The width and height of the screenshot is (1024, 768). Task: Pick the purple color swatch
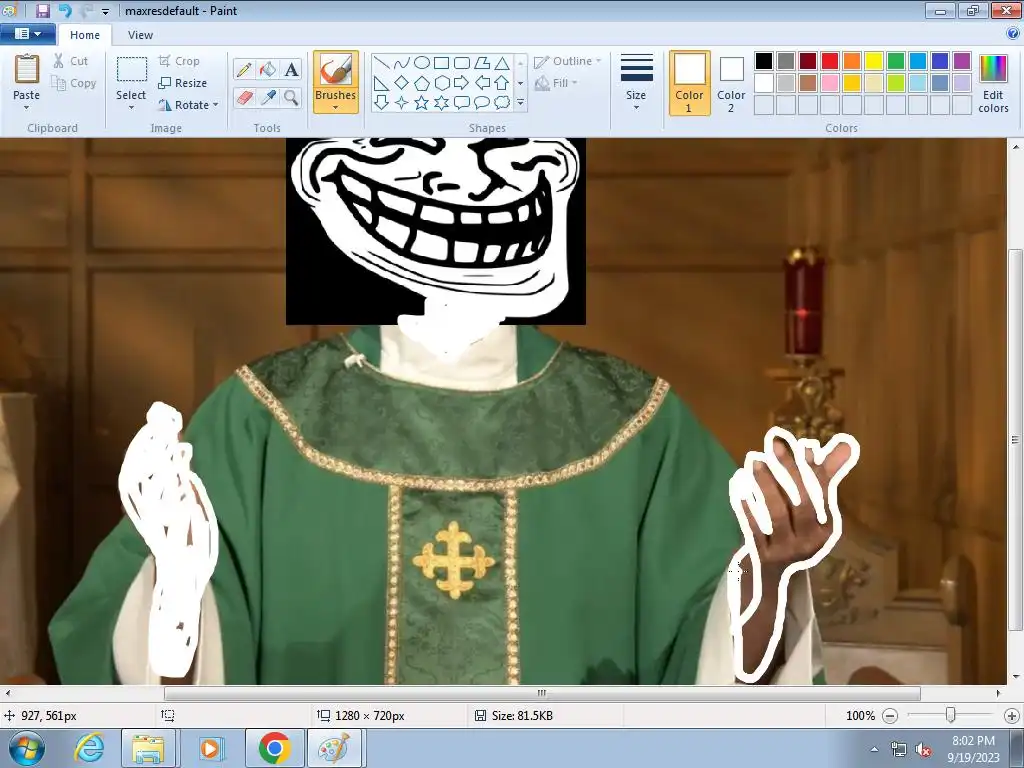pos(962,61)
